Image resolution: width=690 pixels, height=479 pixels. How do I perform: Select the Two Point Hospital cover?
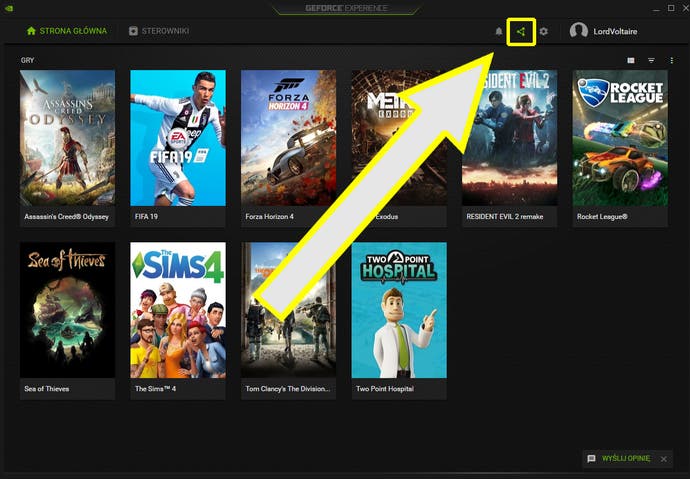pyautogui.click(x=399, y=310)
